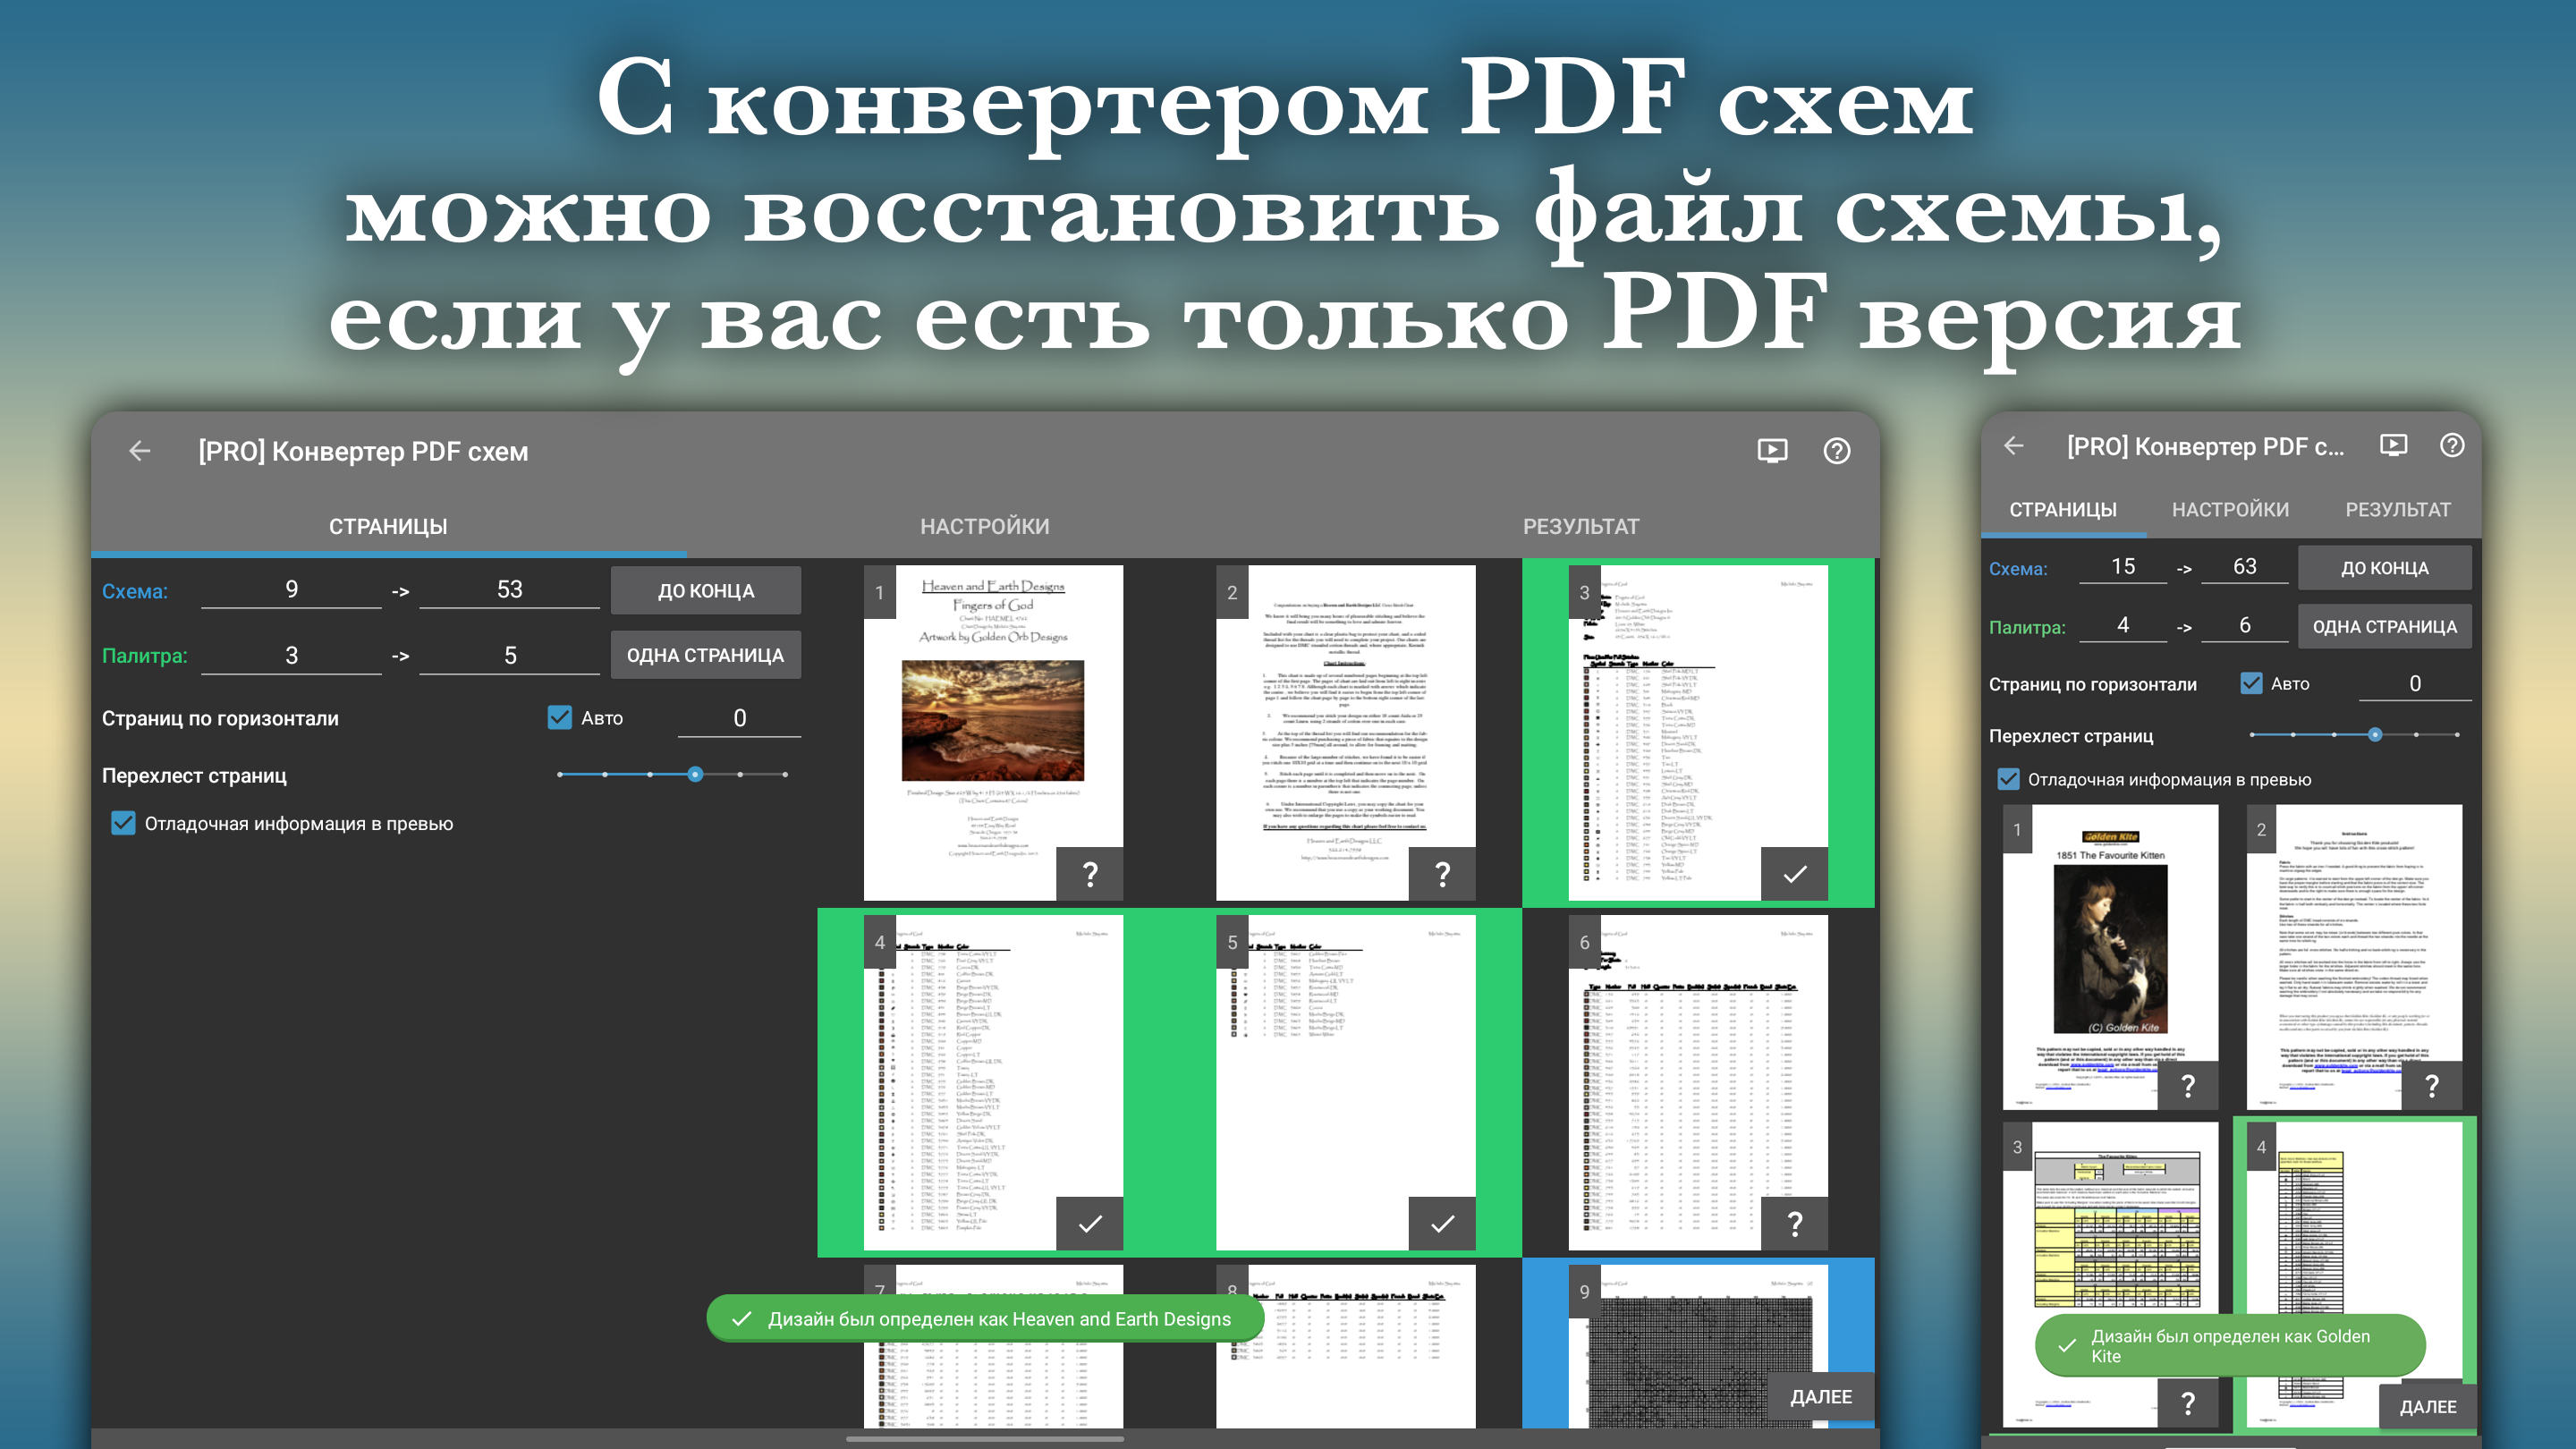Disable Отладочная информация checkbox in left window
Image resolution: width=2576 pixels, height=1449 pixels.
(x=123, y=823)
